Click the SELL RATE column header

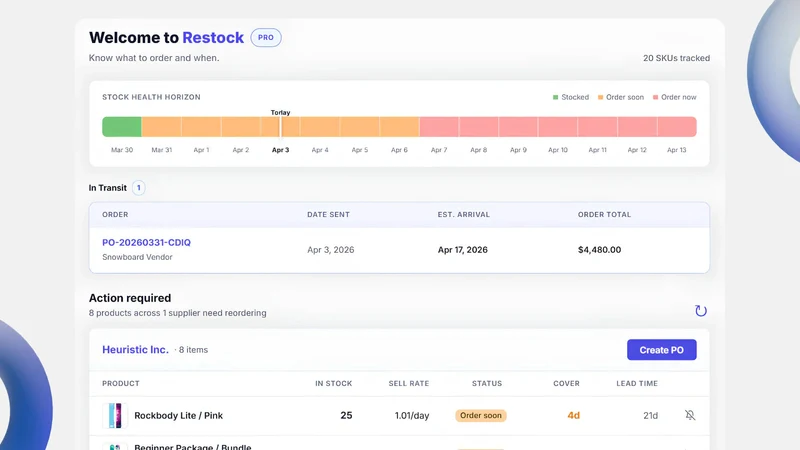tap(409, 384)
